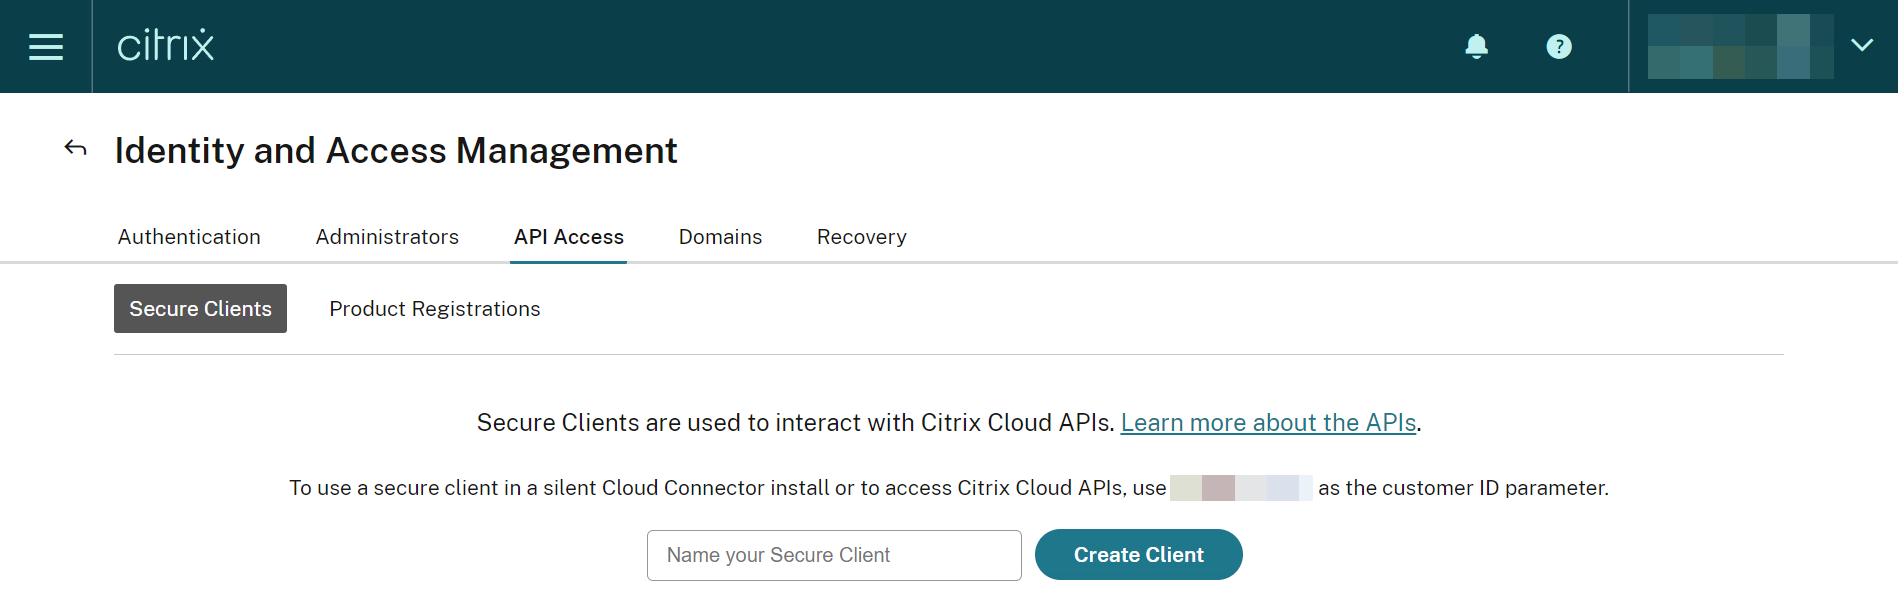
Task: Open the notifications bell
Action: click(1476, 46)
